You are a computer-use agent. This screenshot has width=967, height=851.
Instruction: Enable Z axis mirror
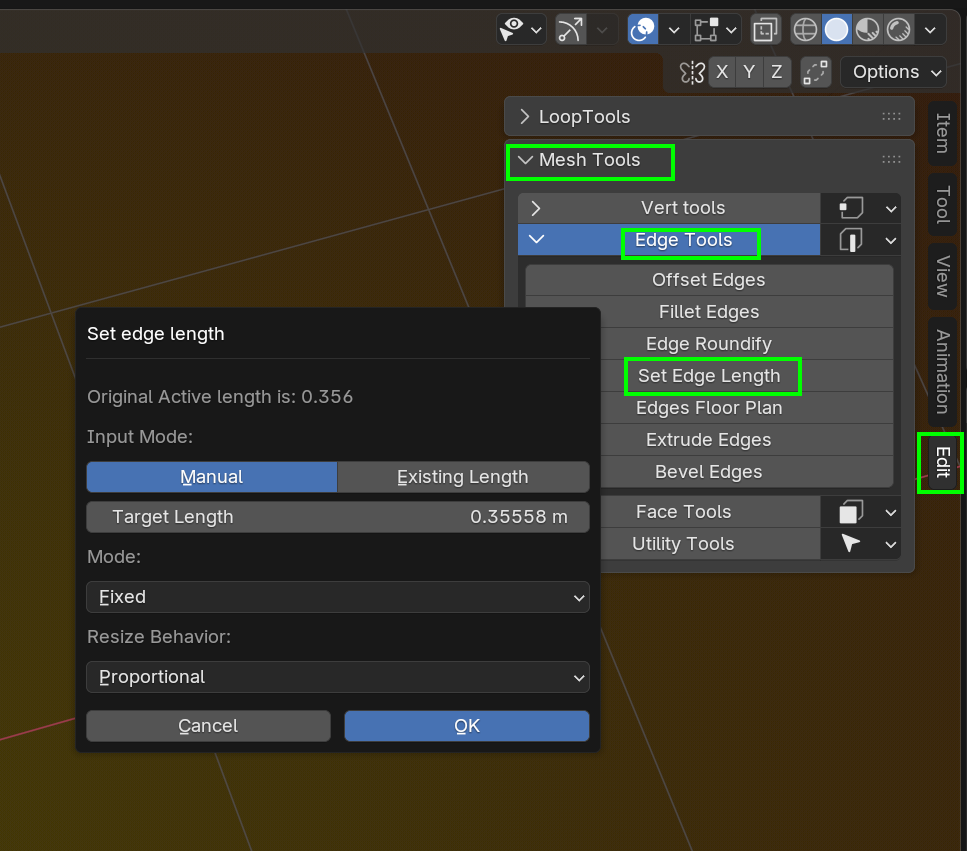click(775, 72)
